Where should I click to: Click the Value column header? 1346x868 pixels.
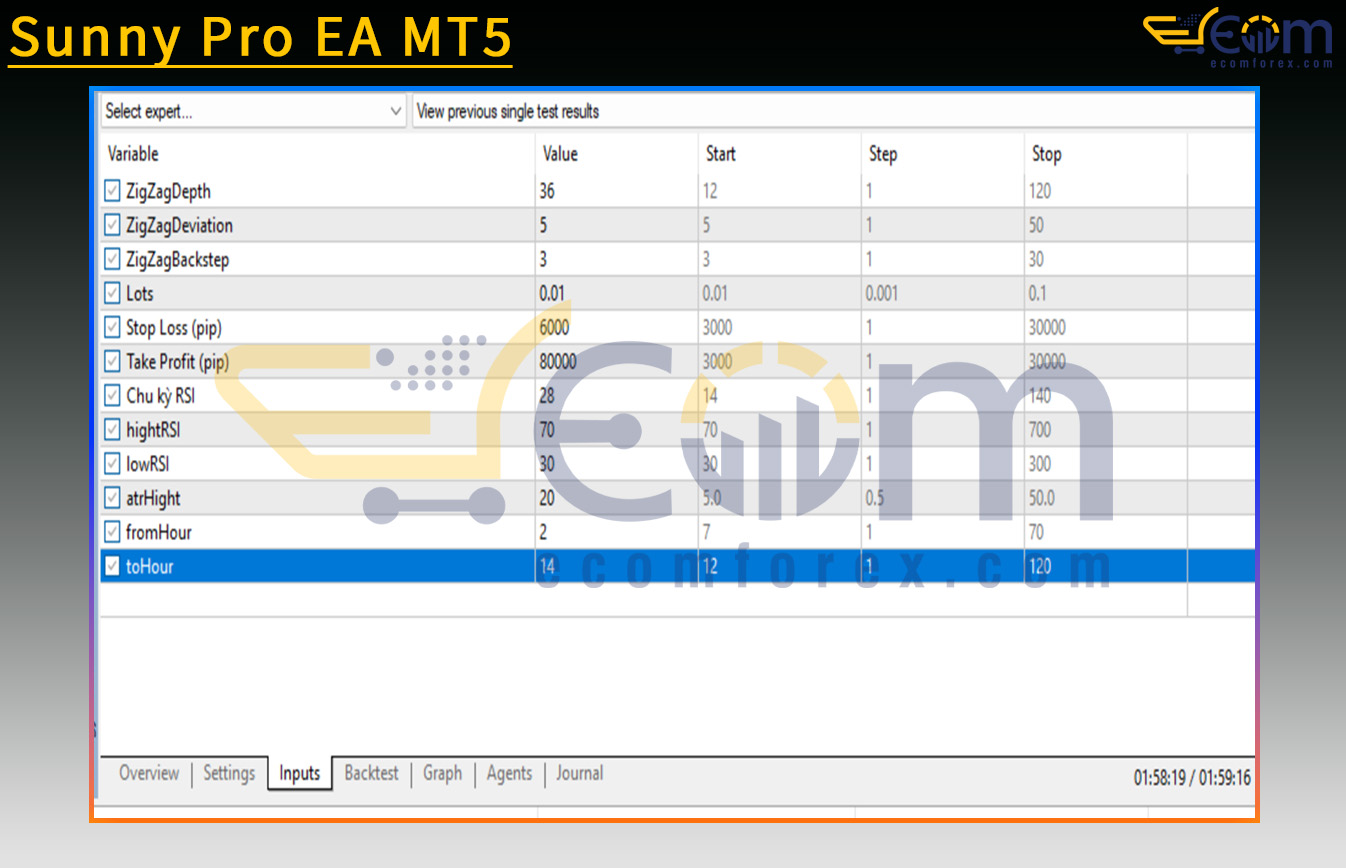(560, 154)
